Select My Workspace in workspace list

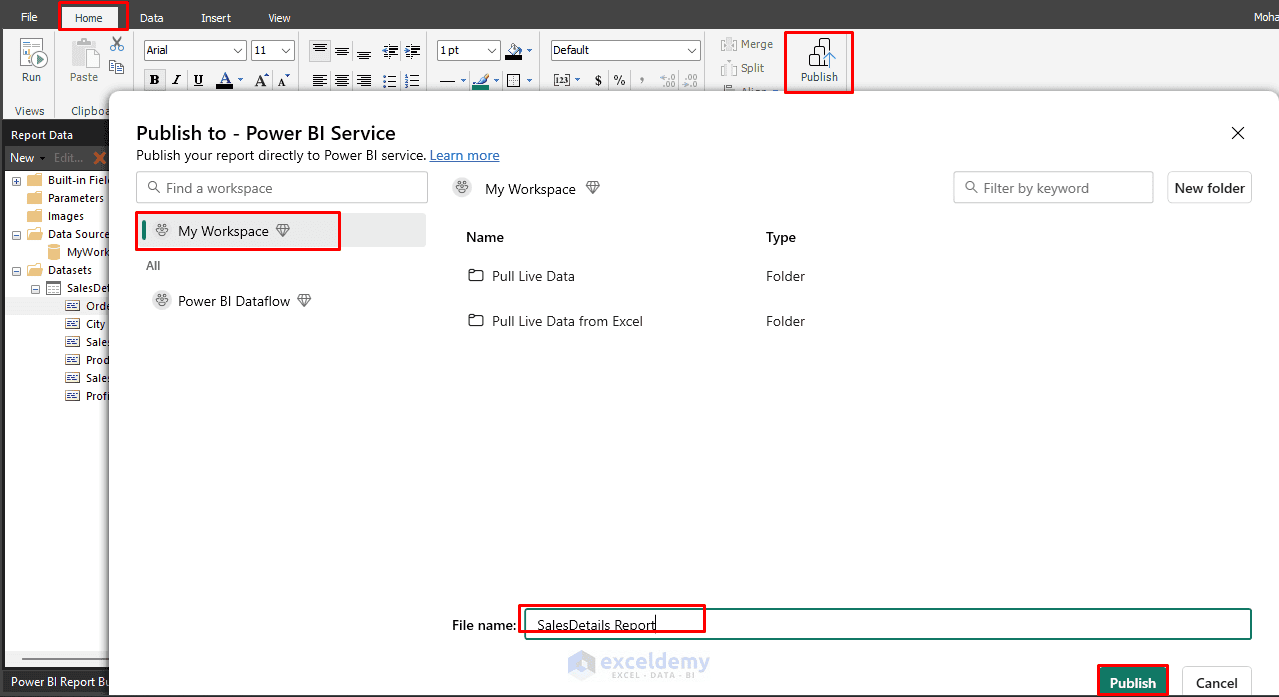281,231
